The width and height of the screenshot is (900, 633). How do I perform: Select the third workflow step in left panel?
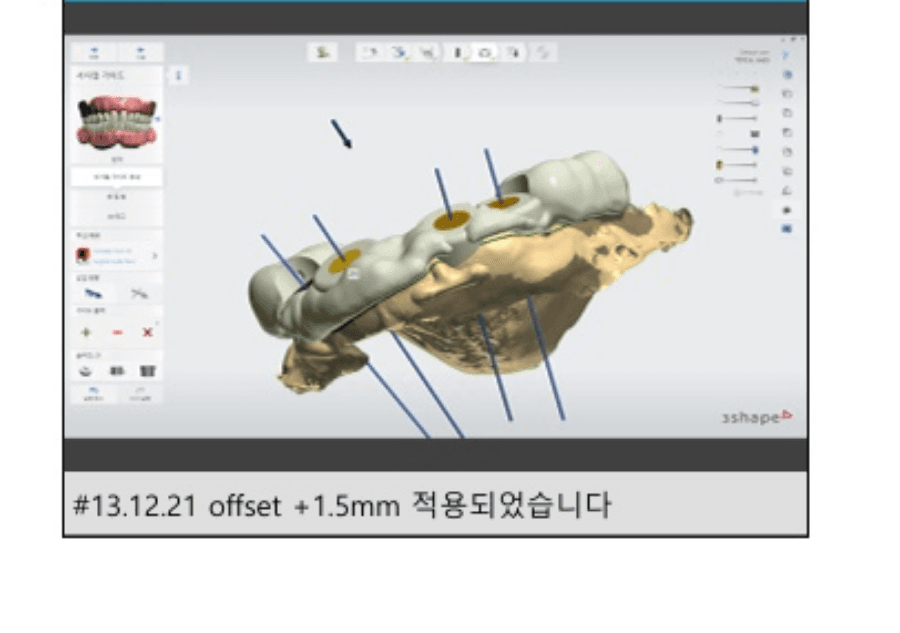click(117, 216)
